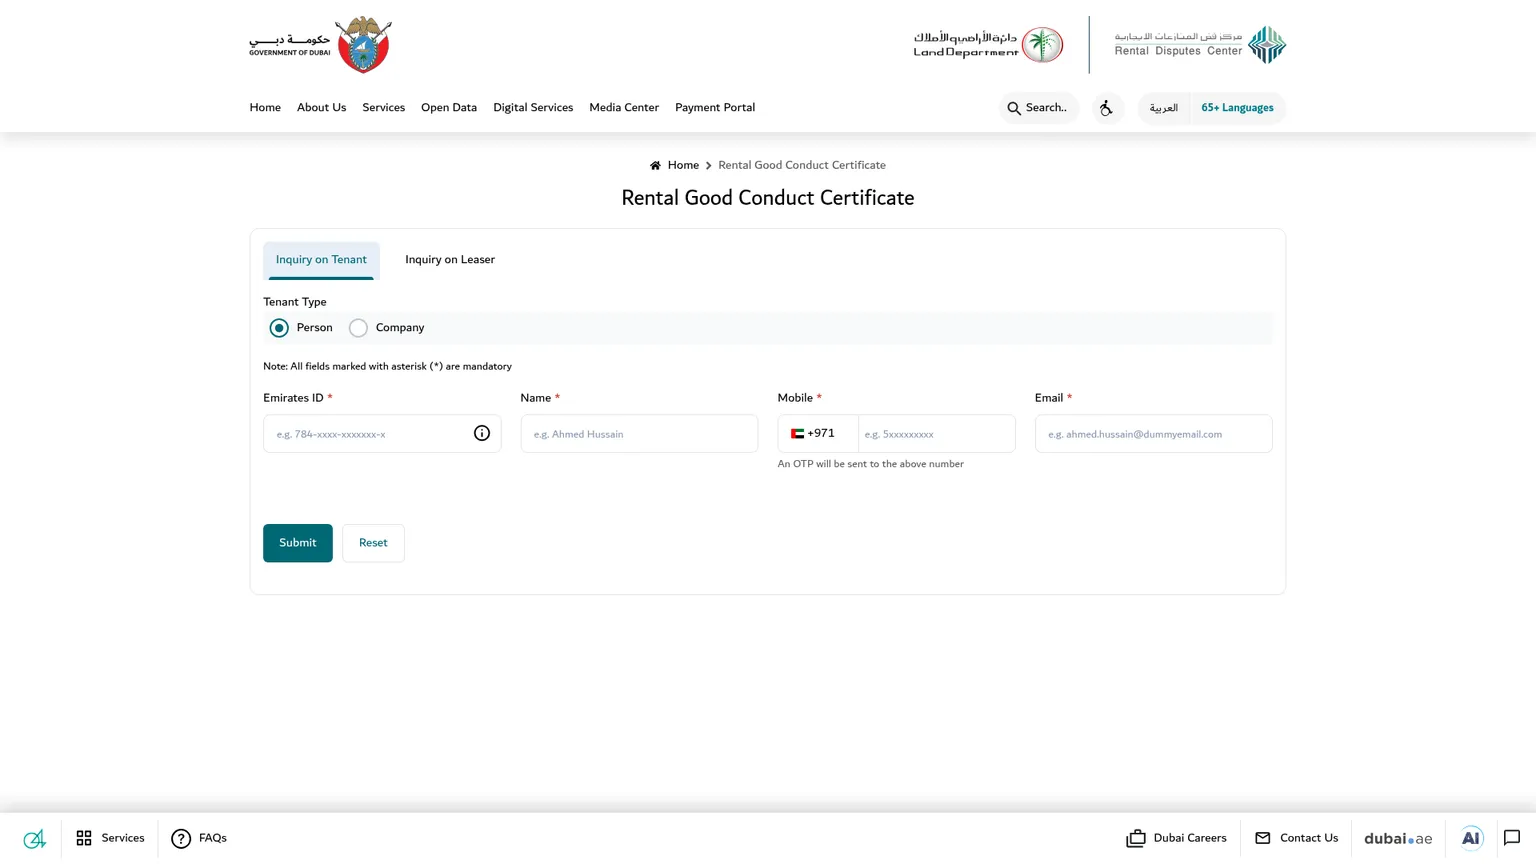Image resolution: width=1536 pixels, height=864 pixels.
Task: Switch language to Arabic
Action: [x=1163, y=108]
